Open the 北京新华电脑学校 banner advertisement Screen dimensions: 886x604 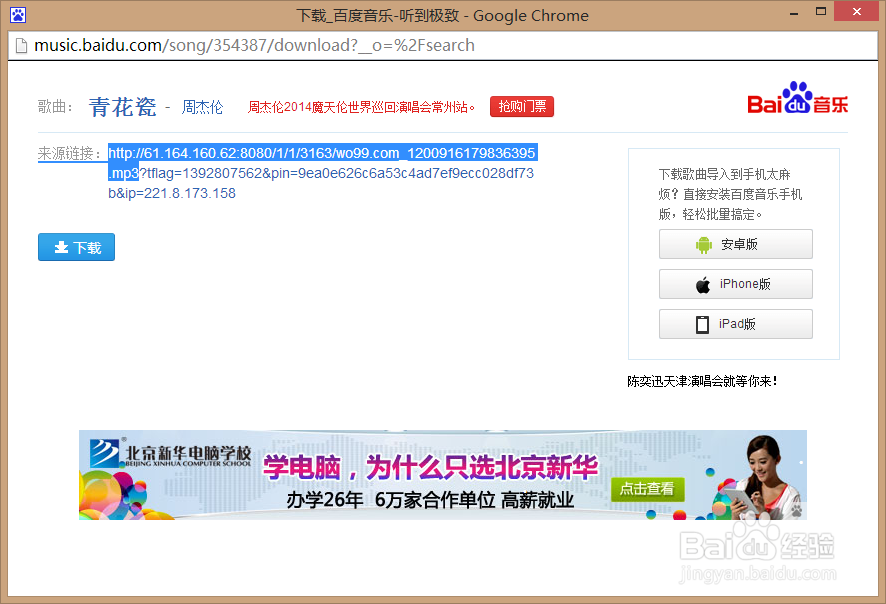(442, 475)
